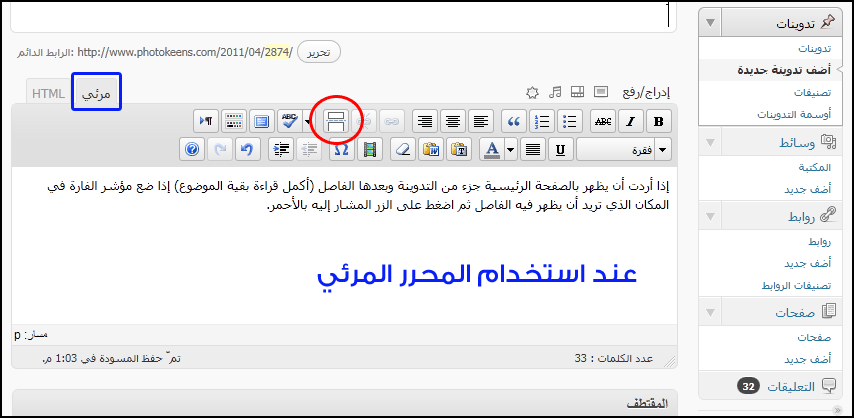Click the Bold formatting button
The image size is (854, 418).
(659, 121)
